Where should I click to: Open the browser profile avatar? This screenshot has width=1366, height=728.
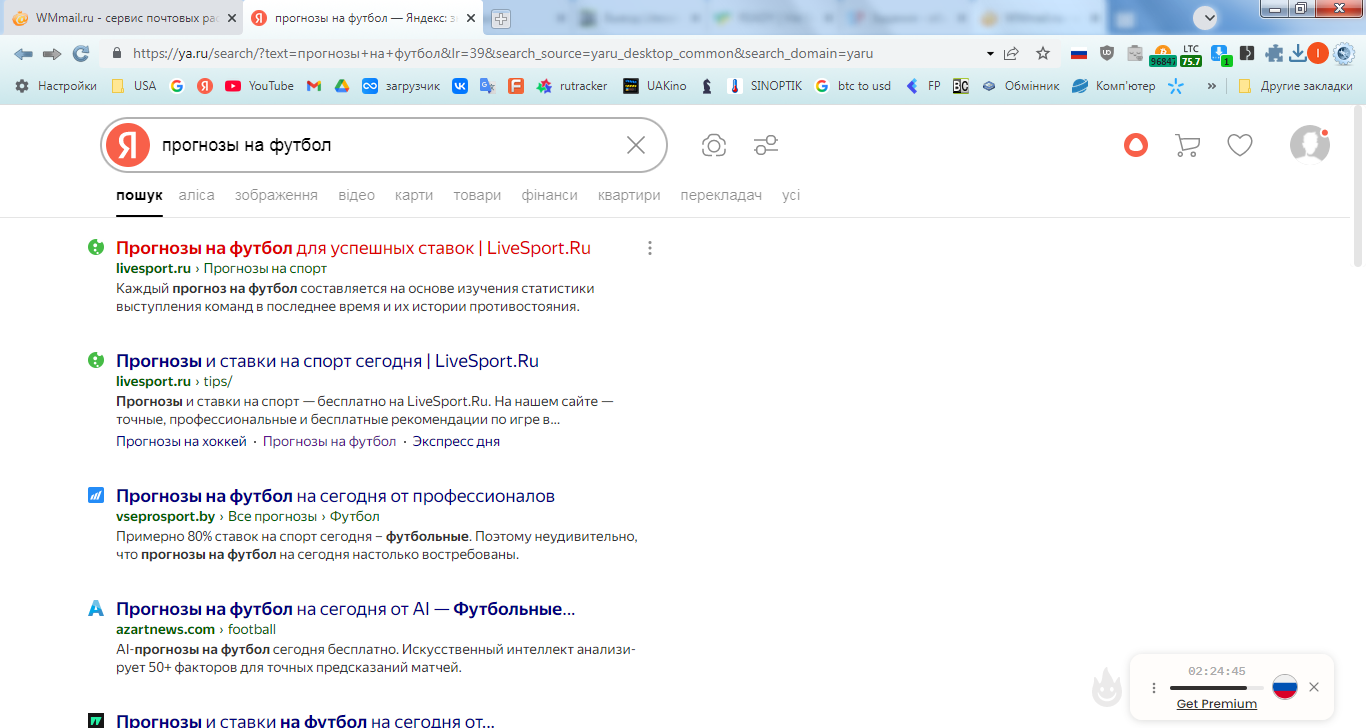[x=1317, y=54]
